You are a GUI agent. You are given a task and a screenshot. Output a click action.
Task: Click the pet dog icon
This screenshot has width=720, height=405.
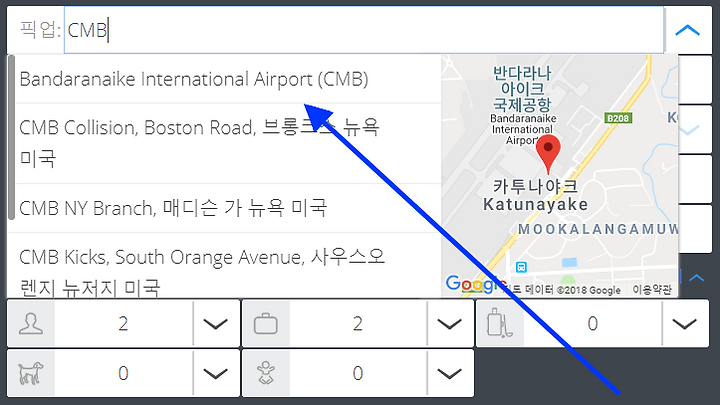click(31, 373)
